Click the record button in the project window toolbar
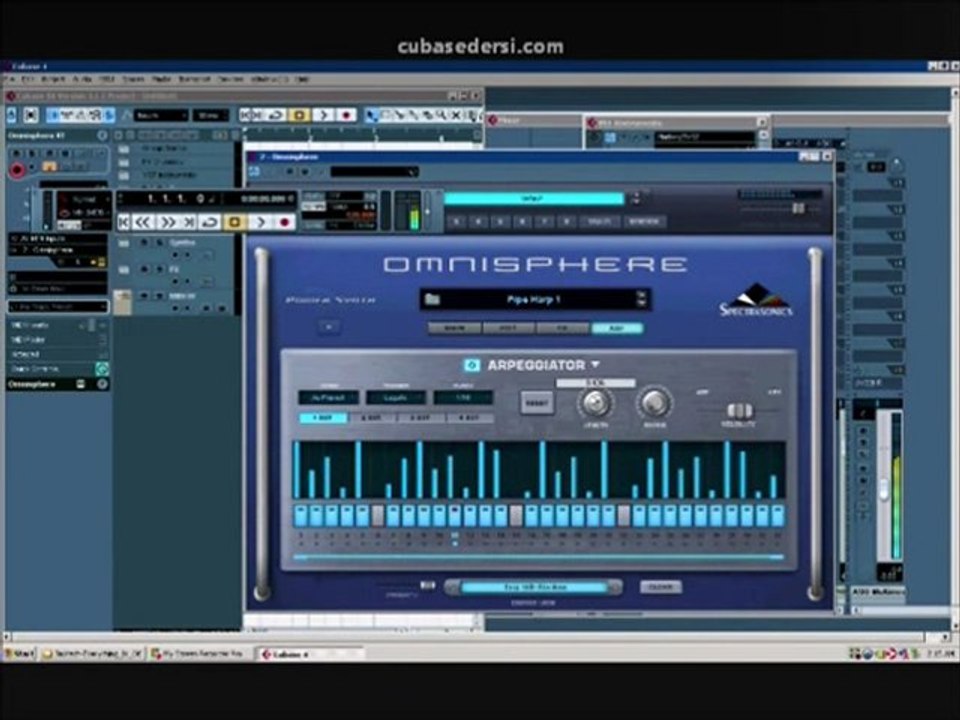Viewport: 960px width, 720px height. click(x=346, y=115)
